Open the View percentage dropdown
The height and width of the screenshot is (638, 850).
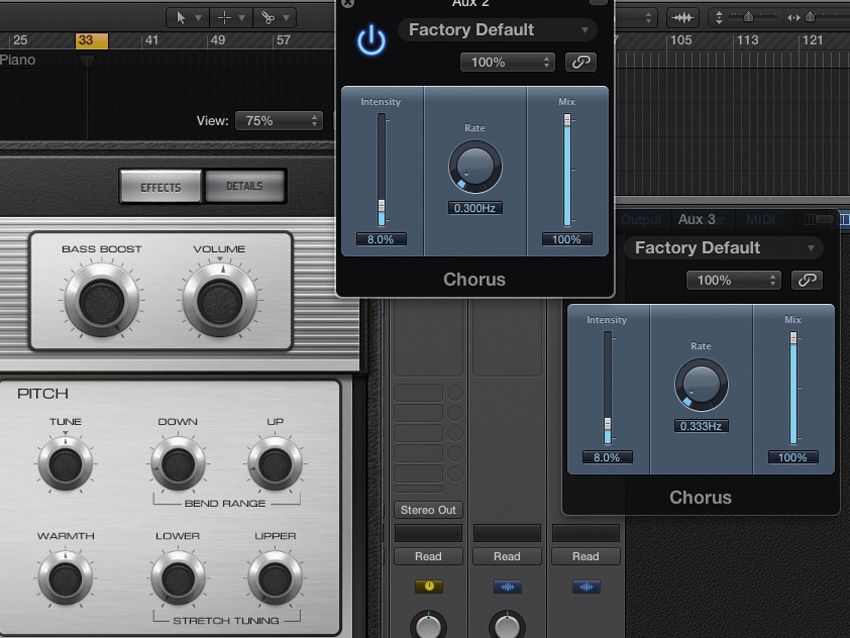[x=278, y=120]
